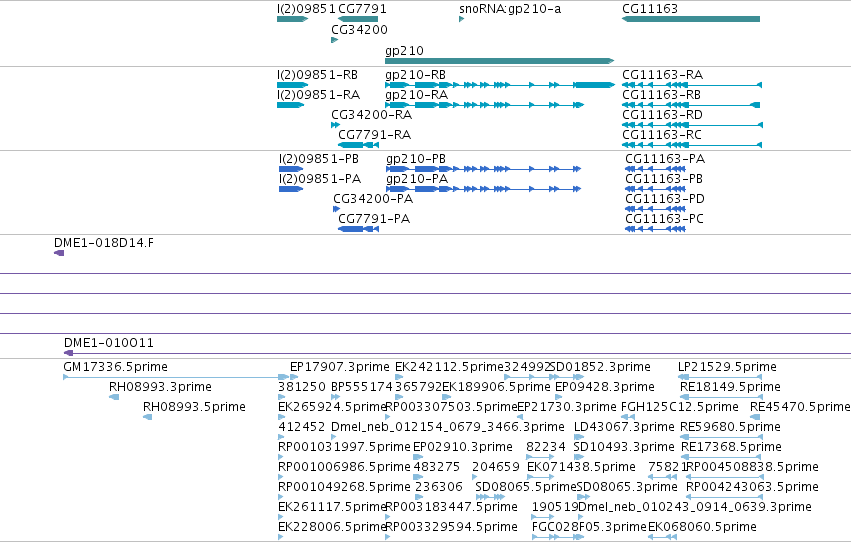Viewport: 851px width, 542px height.
Task: Click EST RH08993.3prime
Action: tap(160, 387)
